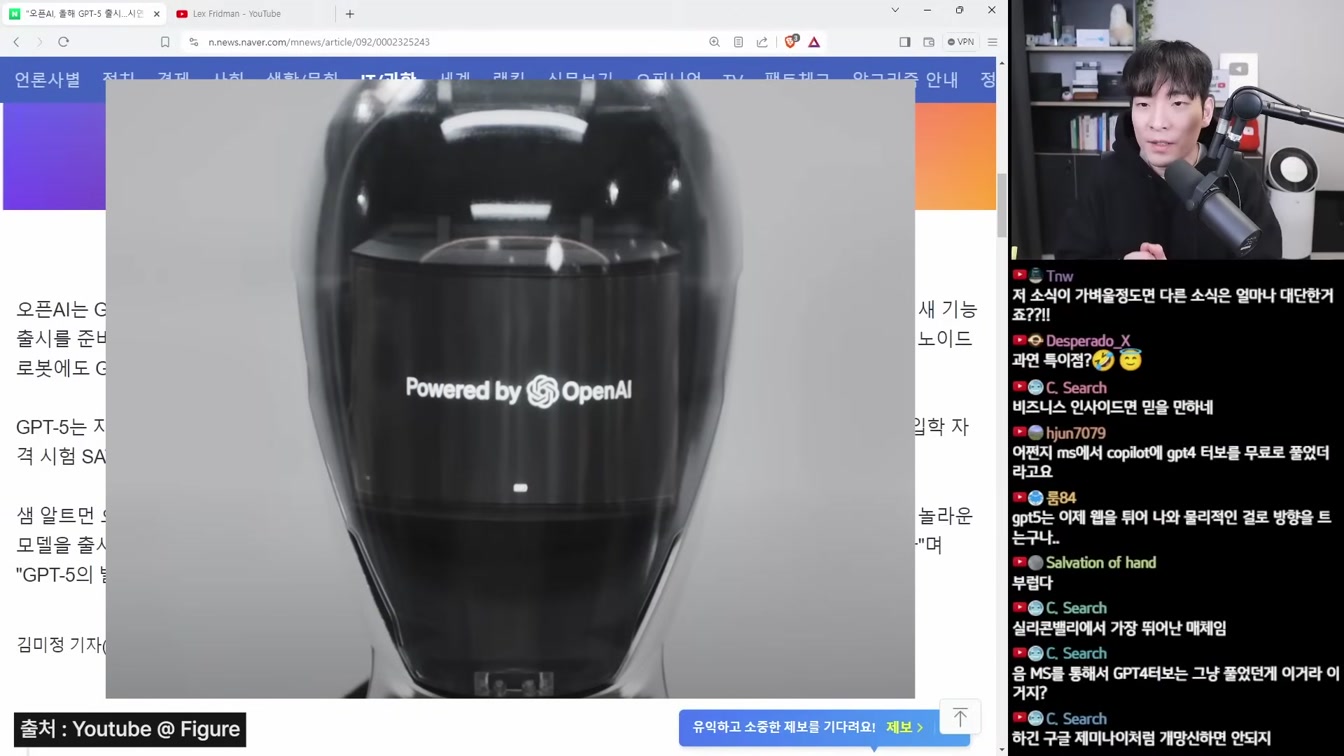The image size is (1344, 756).
Task: Click chat message 과연 특이점?
Action: pyautogui.click(x=1077, y=360)
